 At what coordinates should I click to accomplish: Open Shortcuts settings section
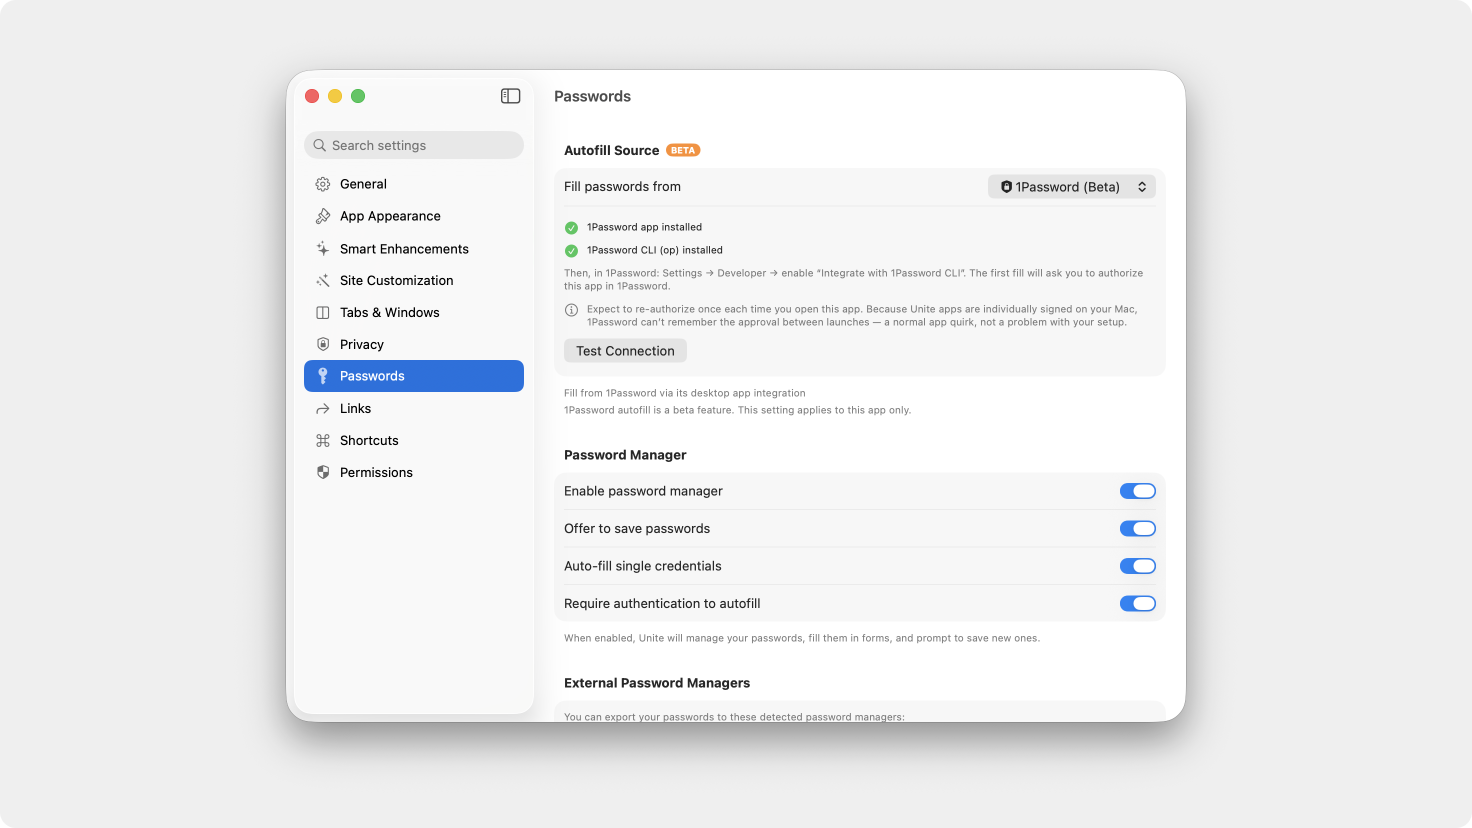tap(414, 441)
